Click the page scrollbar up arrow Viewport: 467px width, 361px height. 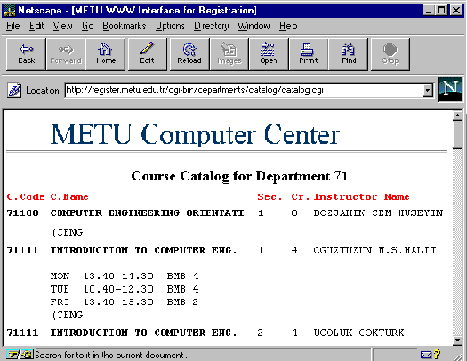tap(458, 116)
